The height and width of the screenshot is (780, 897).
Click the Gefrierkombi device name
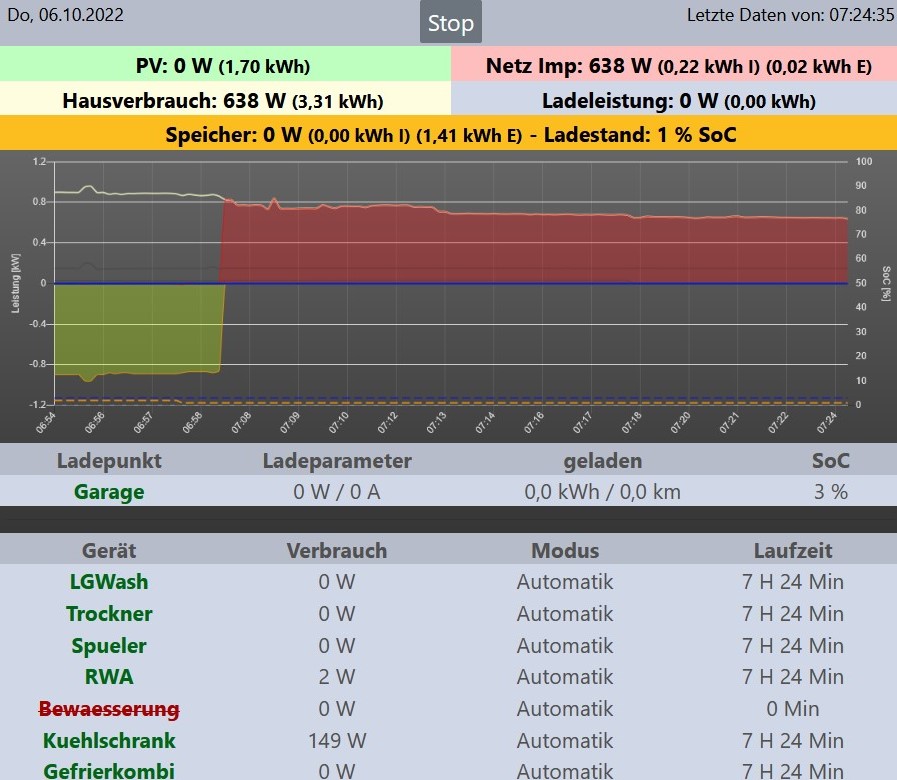pos(109,771)
